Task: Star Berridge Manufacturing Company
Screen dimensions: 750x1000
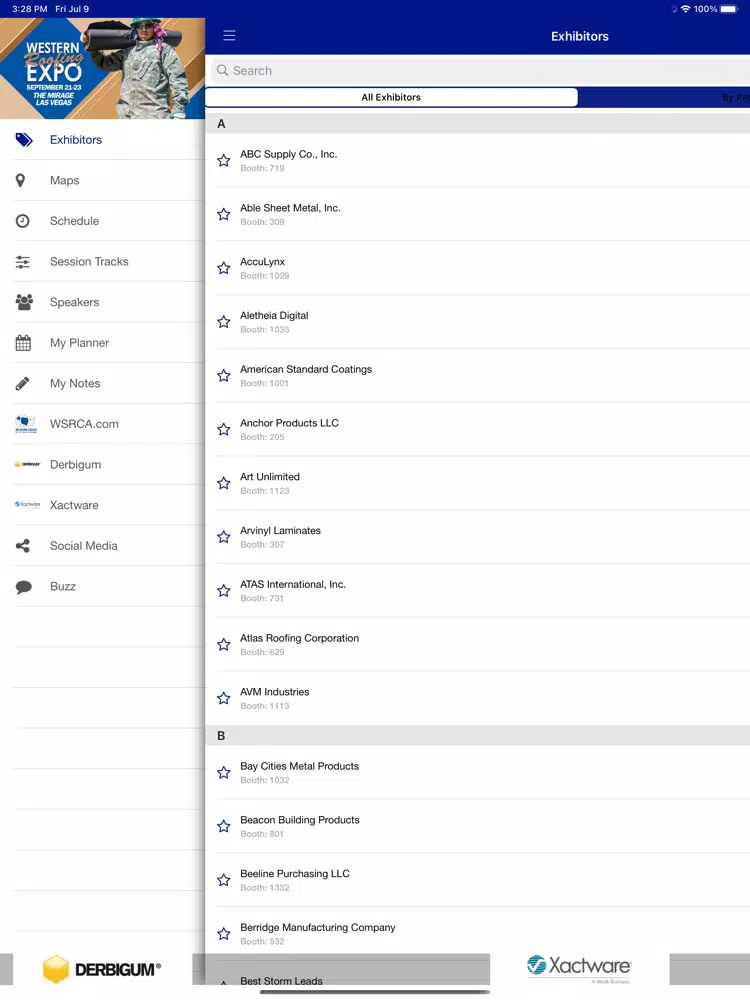Action: click(223, 934)
